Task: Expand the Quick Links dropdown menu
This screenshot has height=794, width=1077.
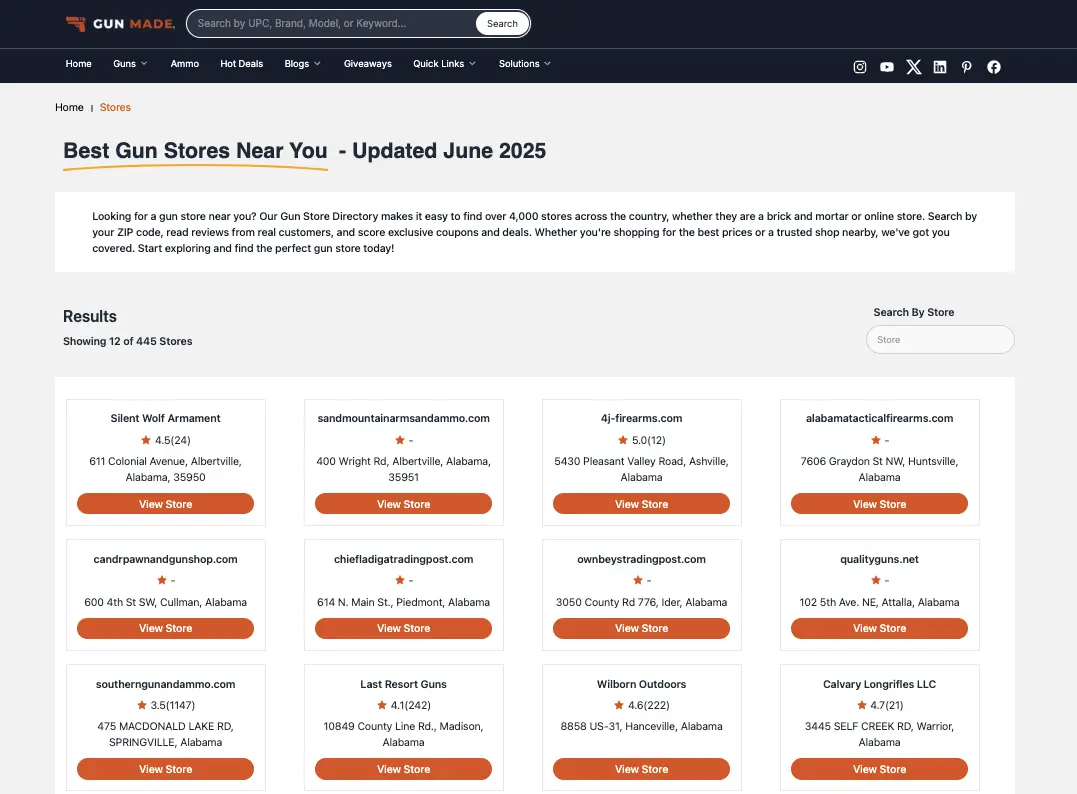Action: (444, 64)
